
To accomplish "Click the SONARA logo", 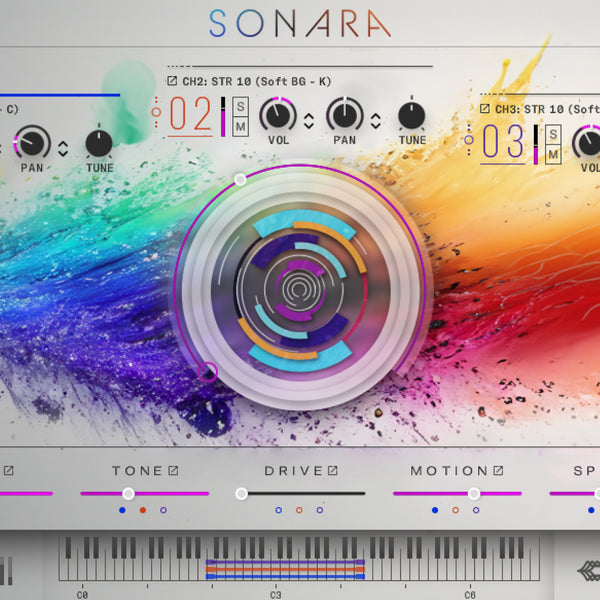I will pyautogui.click(x=300, y=23).
